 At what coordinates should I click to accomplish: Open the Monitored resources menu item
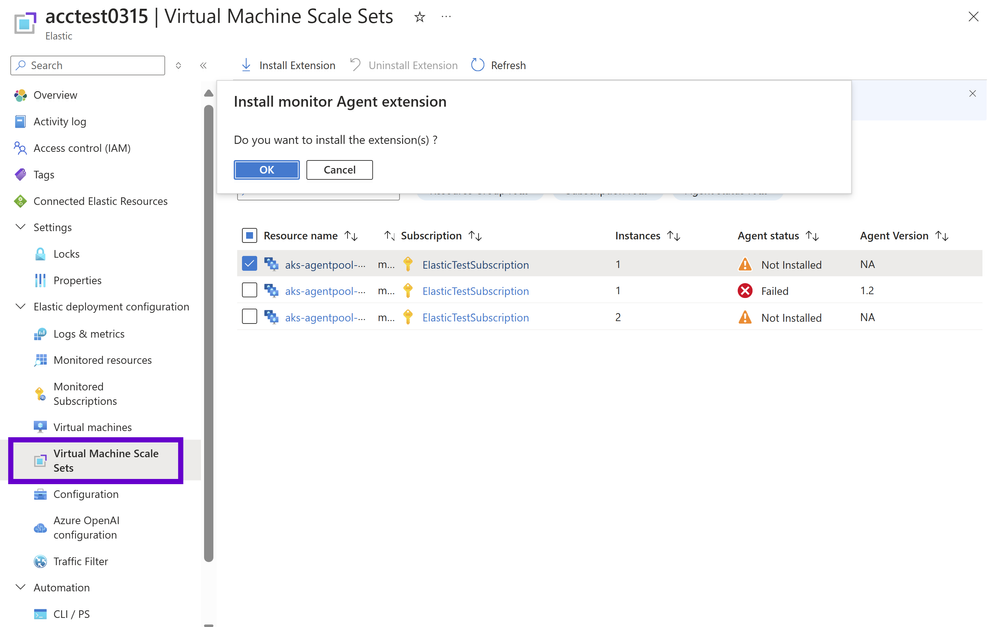tap(102, 360)
